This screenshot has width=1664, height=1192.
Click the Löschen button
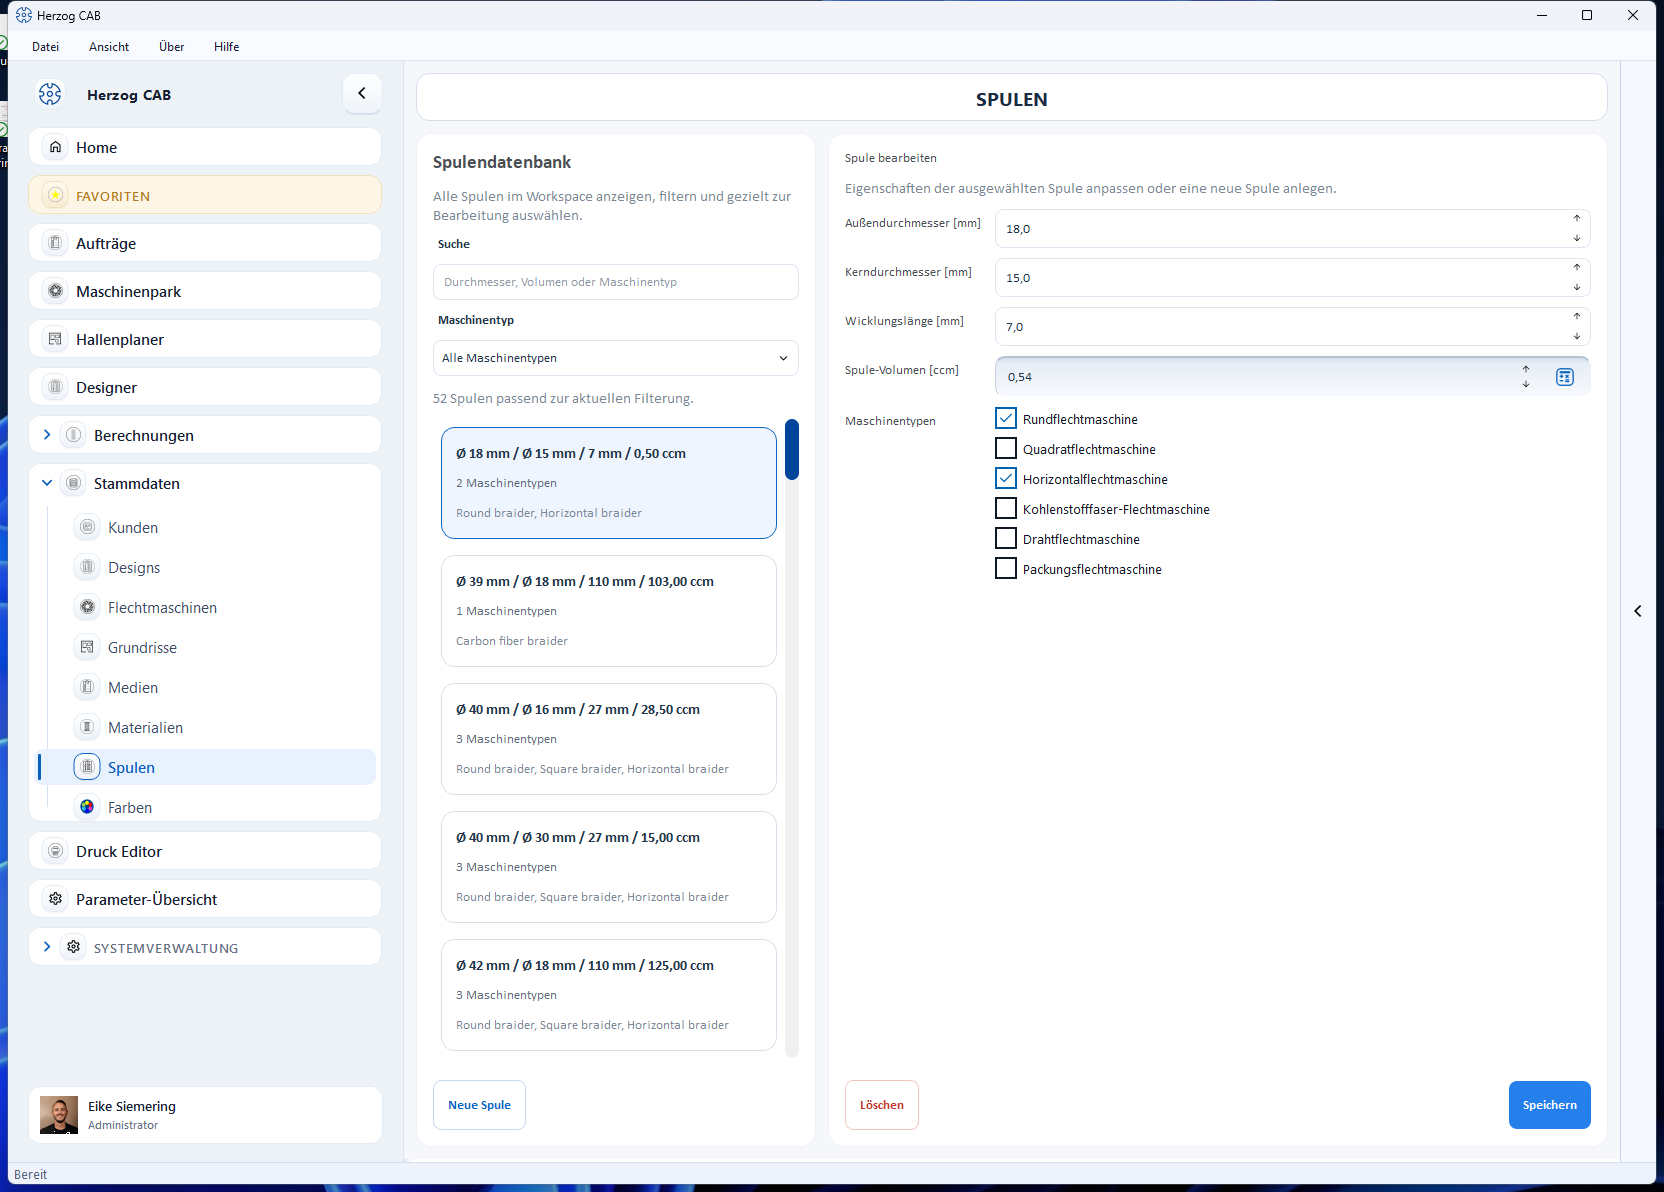[x=882, y=1105]
